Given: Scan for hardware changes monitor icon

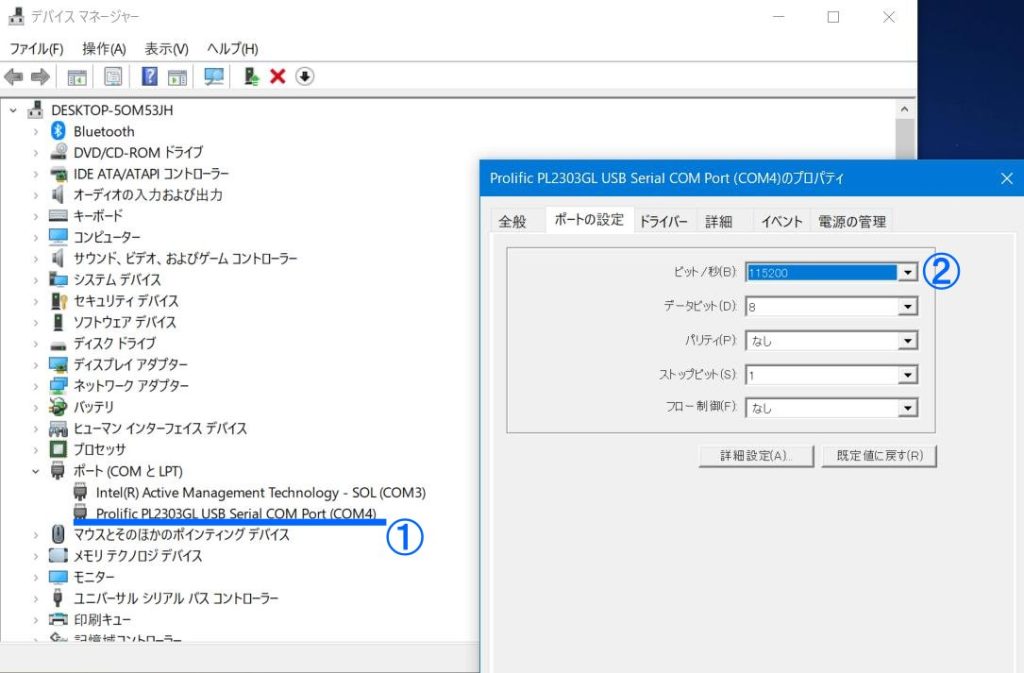Looking at the screenshot, I should coord(214,77).
